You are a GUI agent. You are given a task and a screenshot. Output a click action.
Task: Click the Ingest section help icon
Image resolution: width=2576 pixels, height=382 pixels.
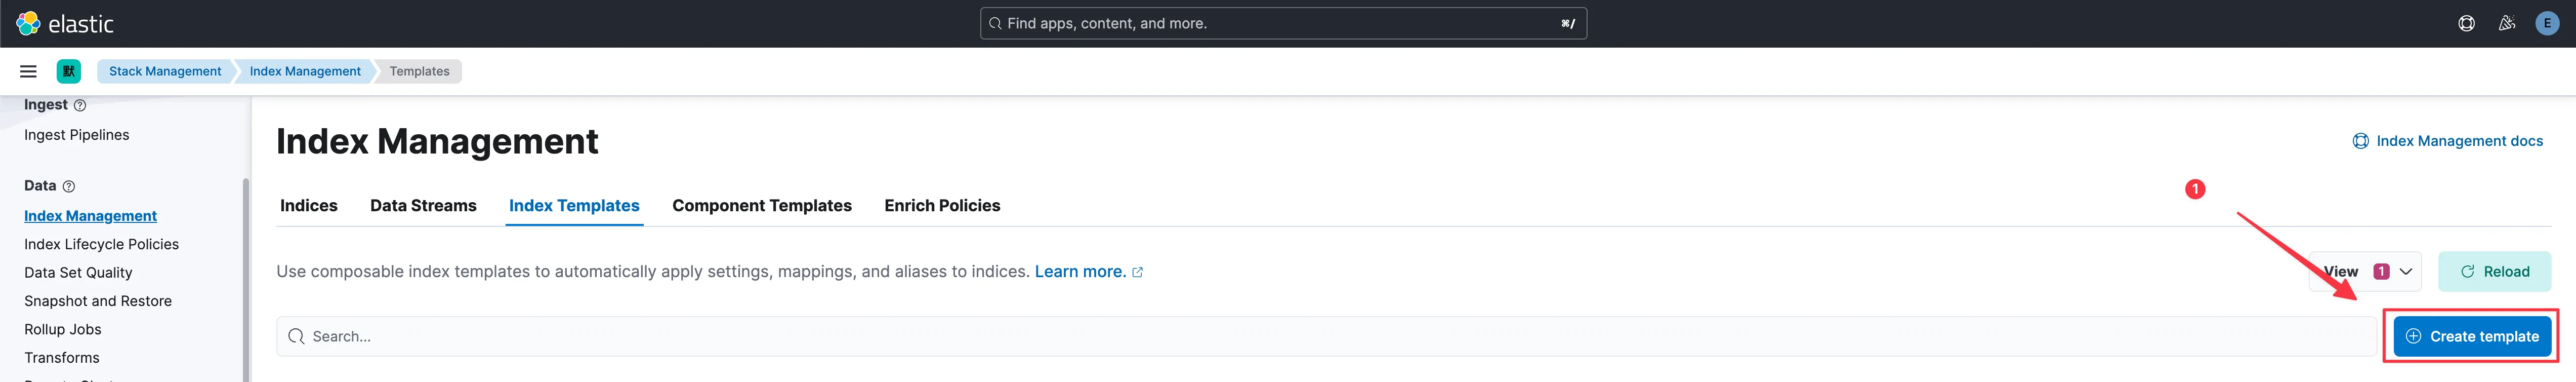[80, 105]
